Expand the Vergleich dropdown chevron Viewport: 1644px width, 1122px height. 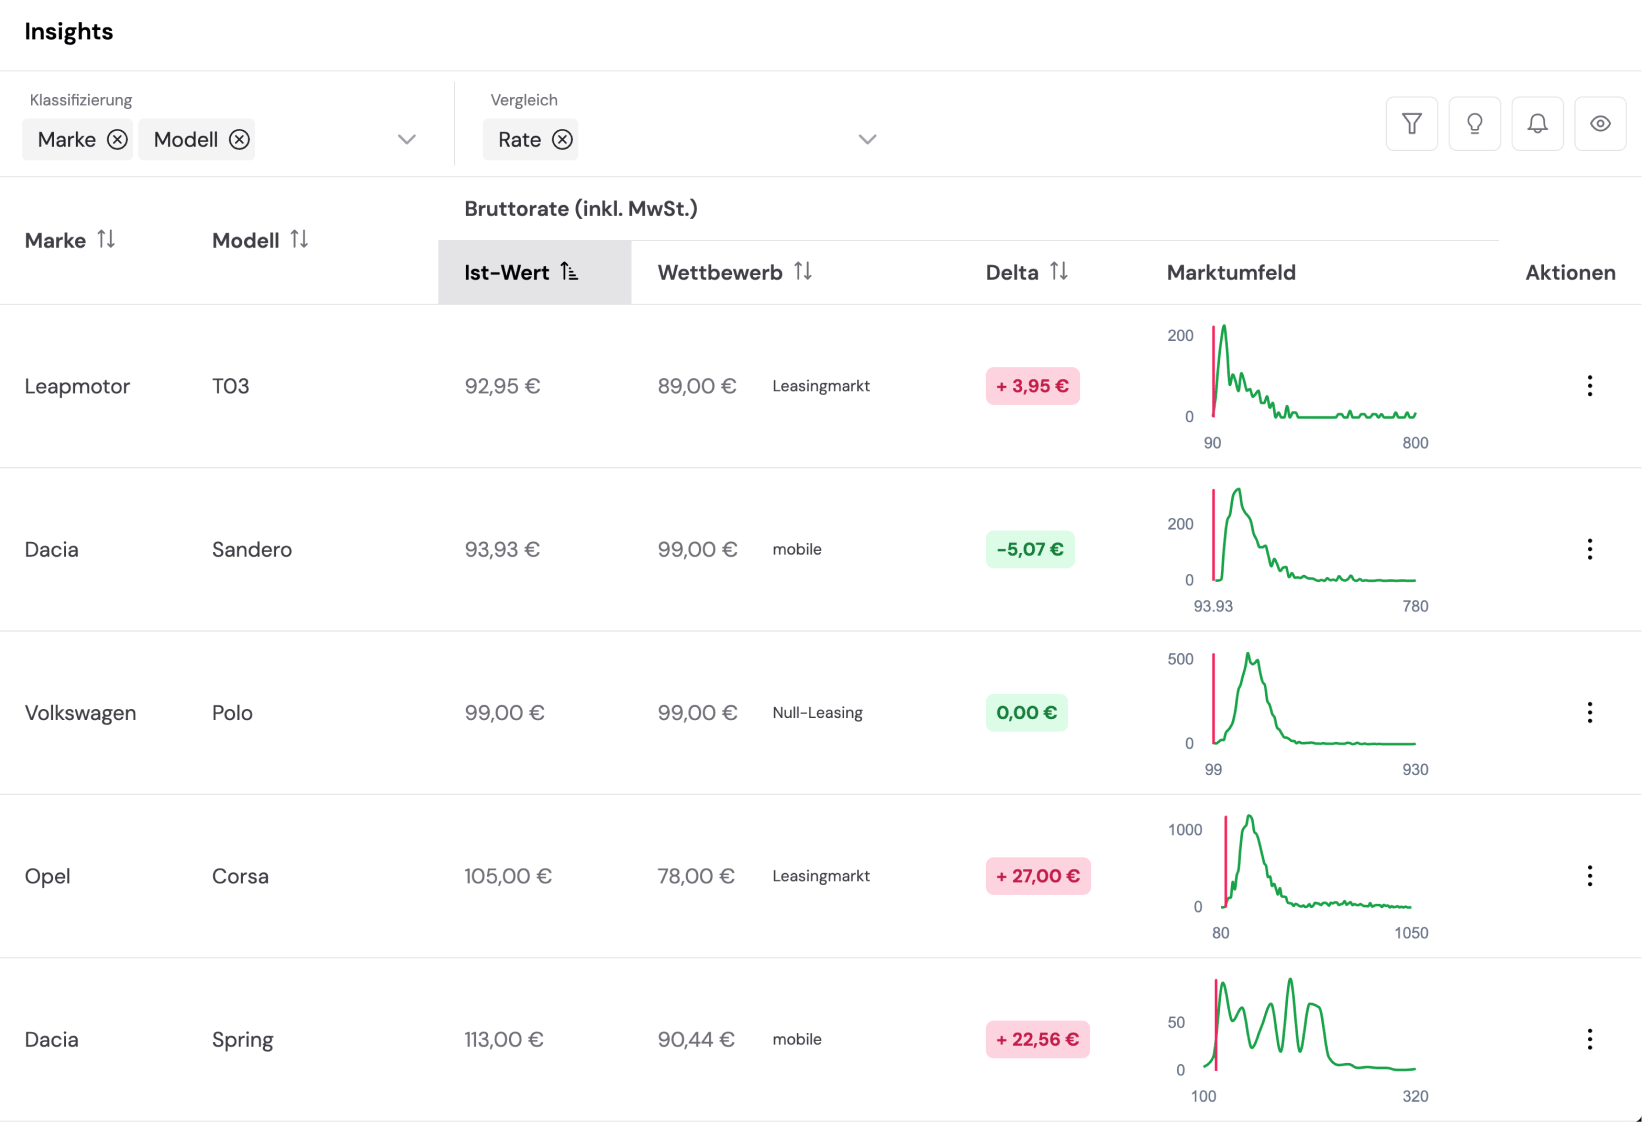point(867,140)
